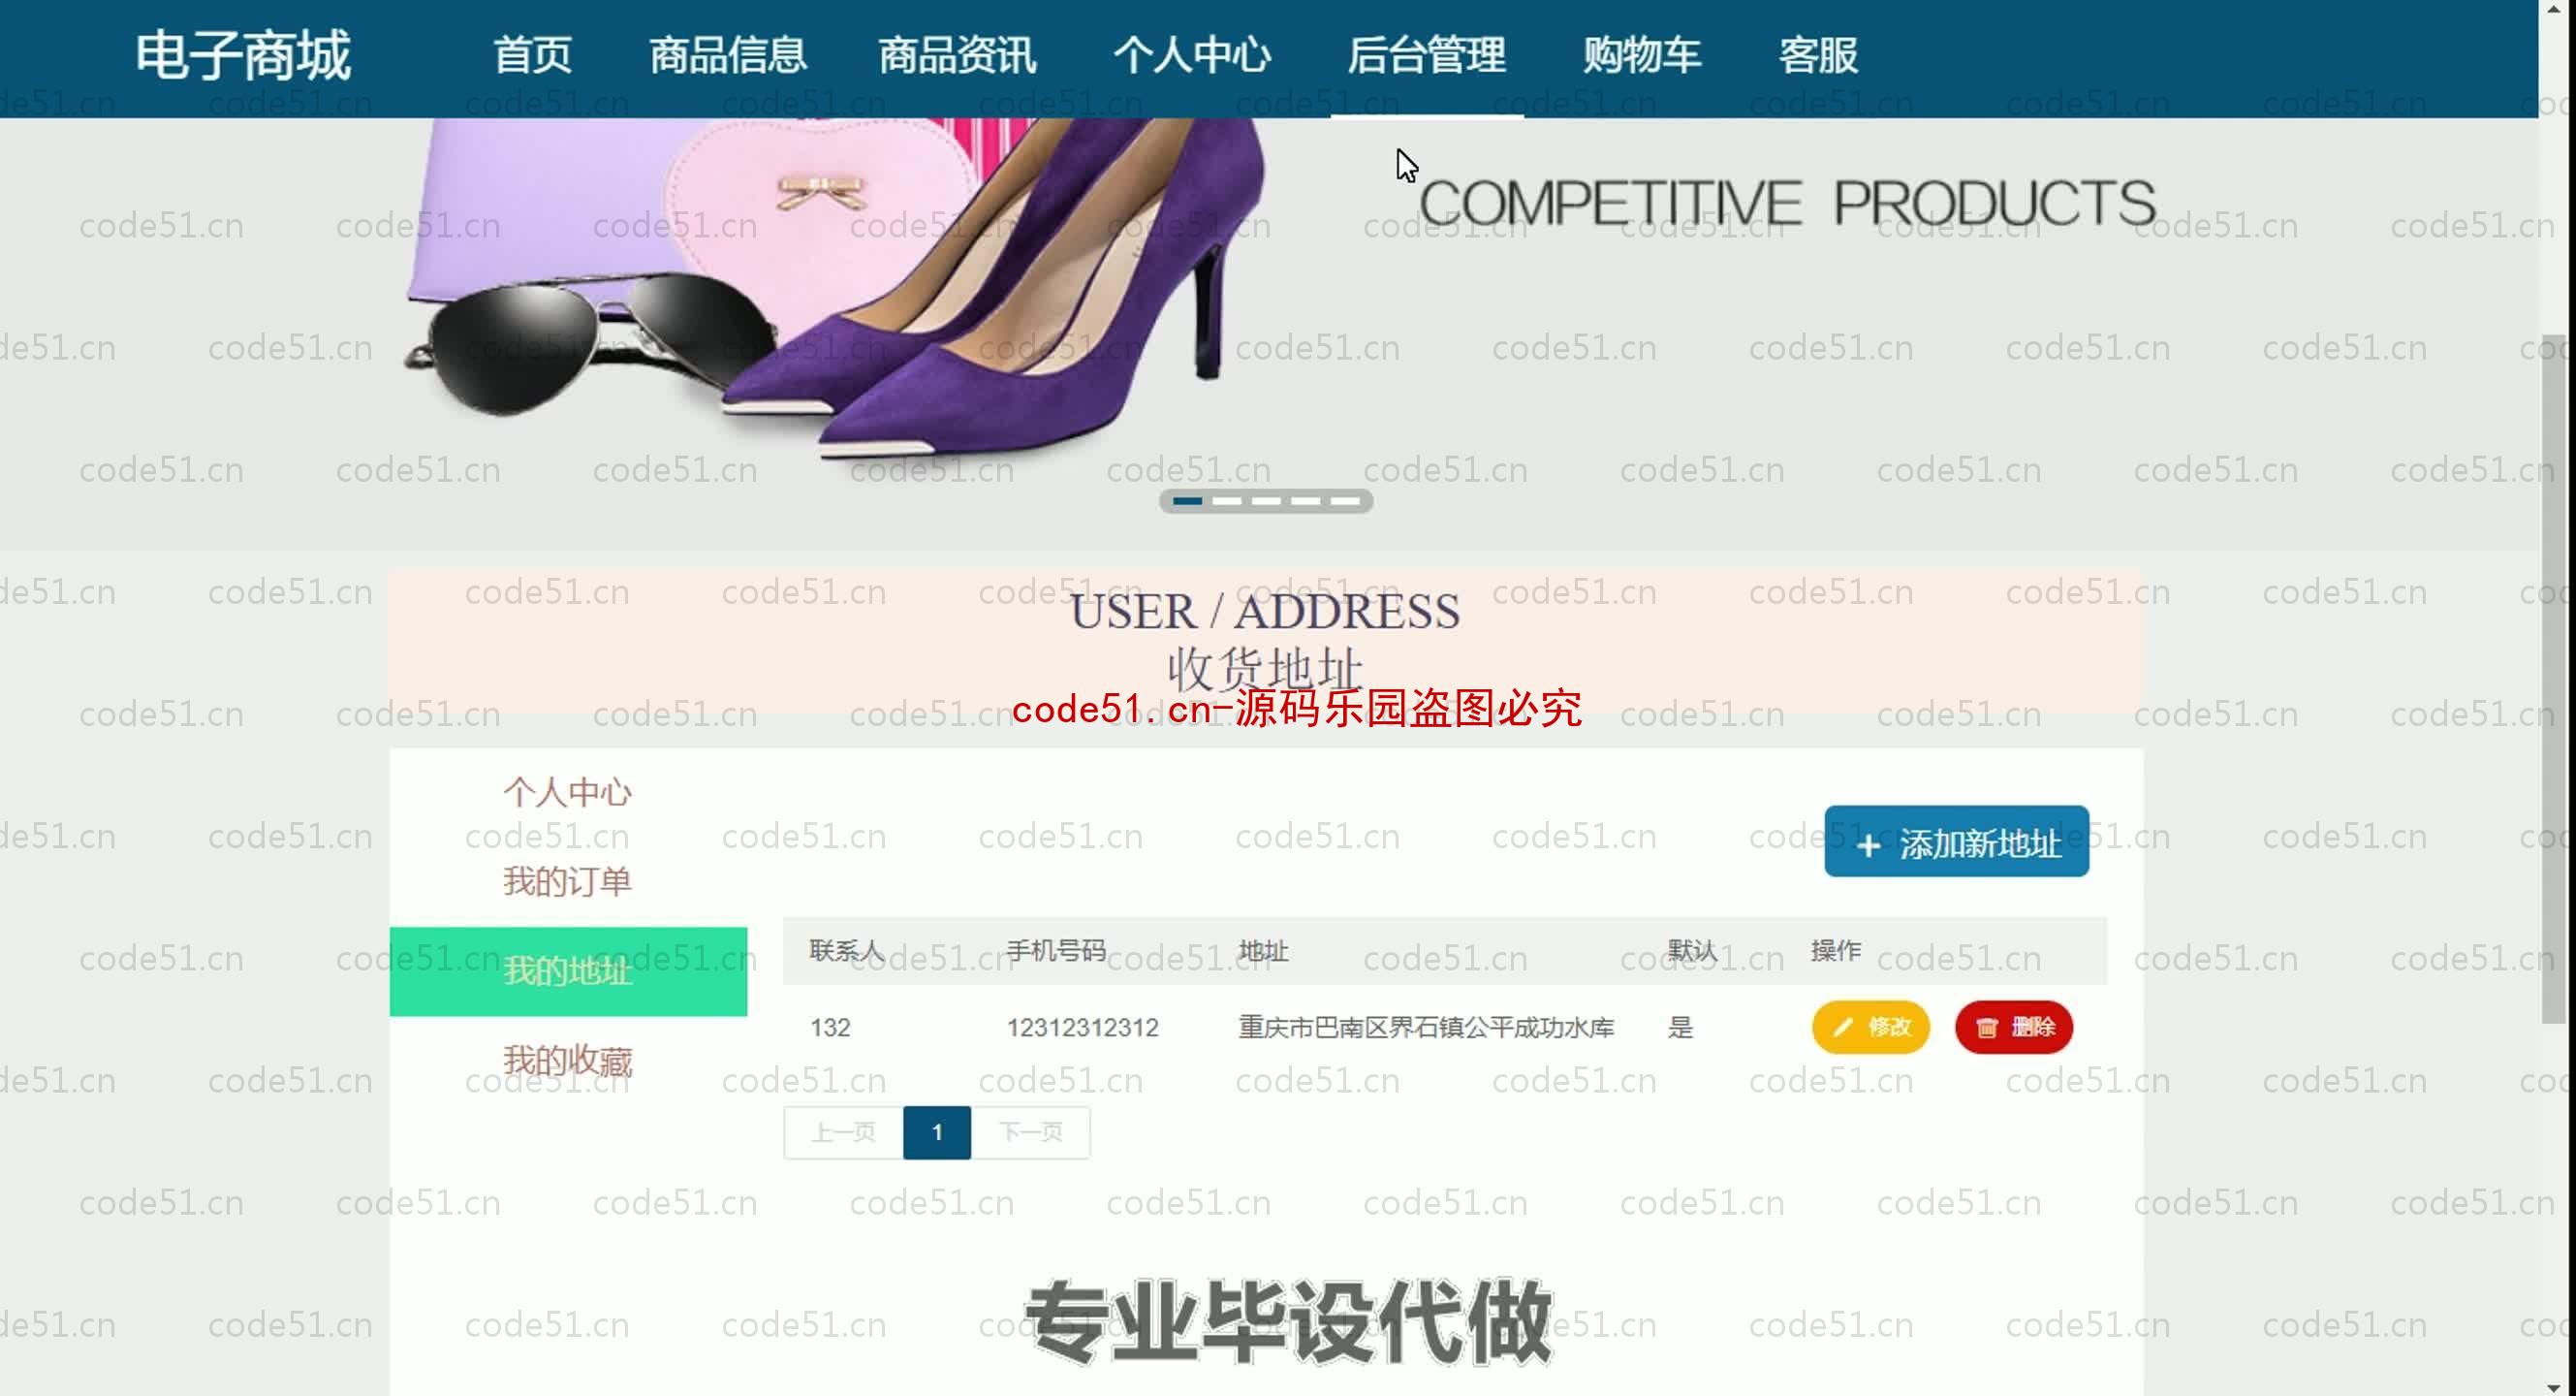Screen dimensions: 2576x1396
Task: Select the 默认 default address toggle
Action: tap(1679, 1027)
